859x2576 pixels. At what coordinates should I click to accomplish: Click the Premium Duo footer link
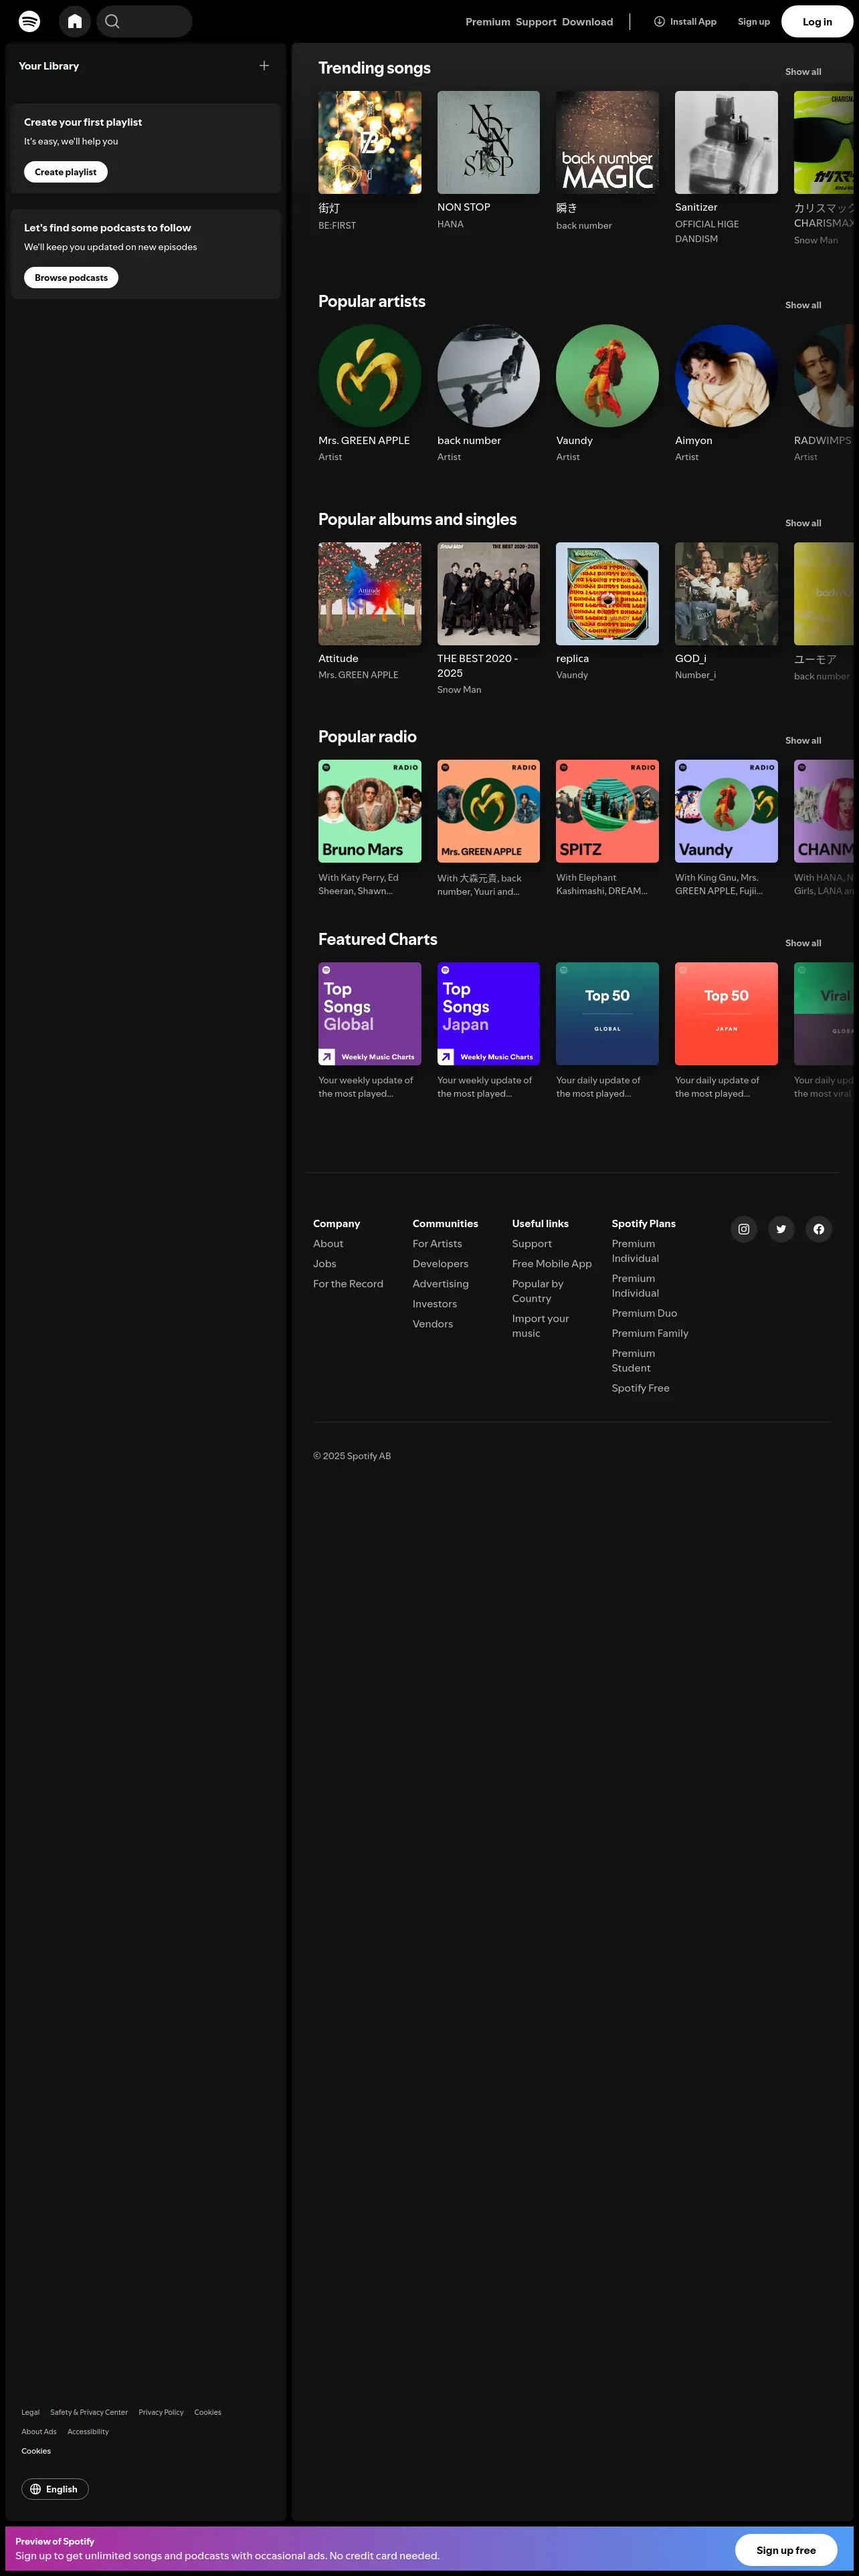(x=644, y=1313)
